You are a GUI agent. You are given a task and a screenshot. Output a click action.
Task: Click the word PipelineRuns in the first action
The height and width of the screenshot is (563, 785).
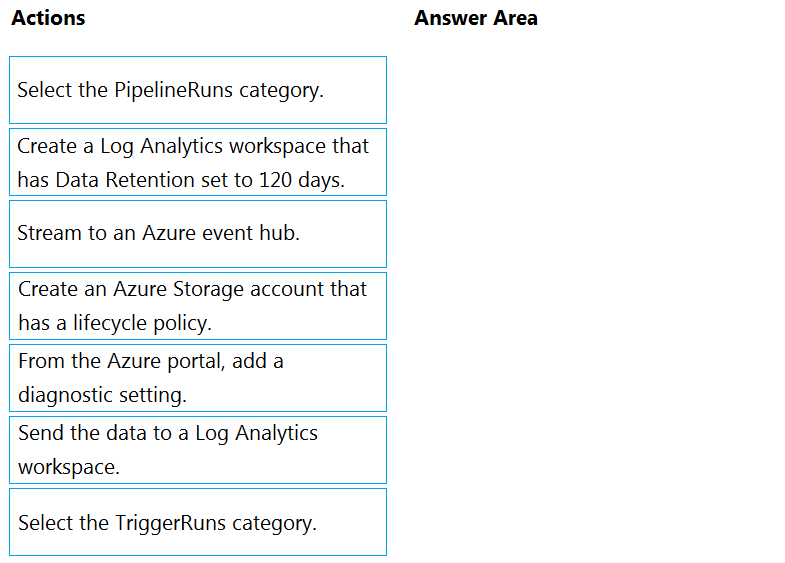coord(173,90)
